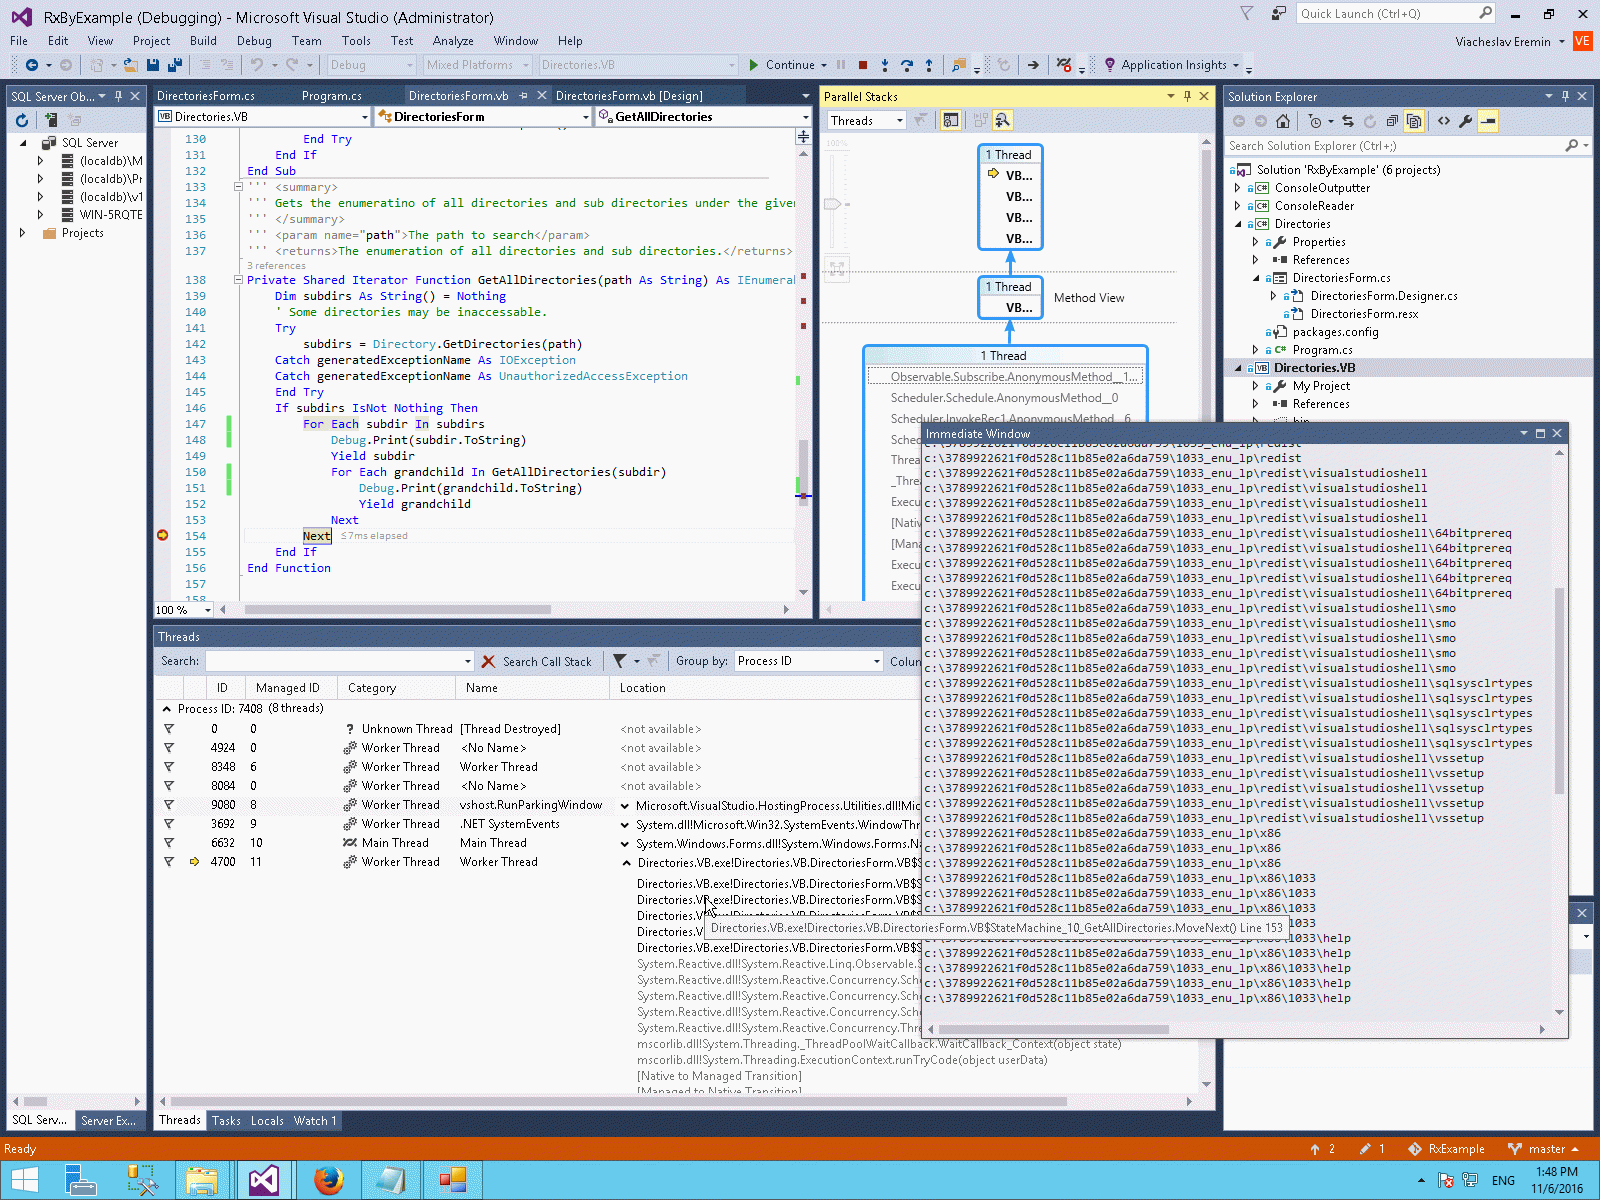The height and width of the screenshot is (1200, 1600).
Task: Open the Debug menu
Action: click(254, 41)
